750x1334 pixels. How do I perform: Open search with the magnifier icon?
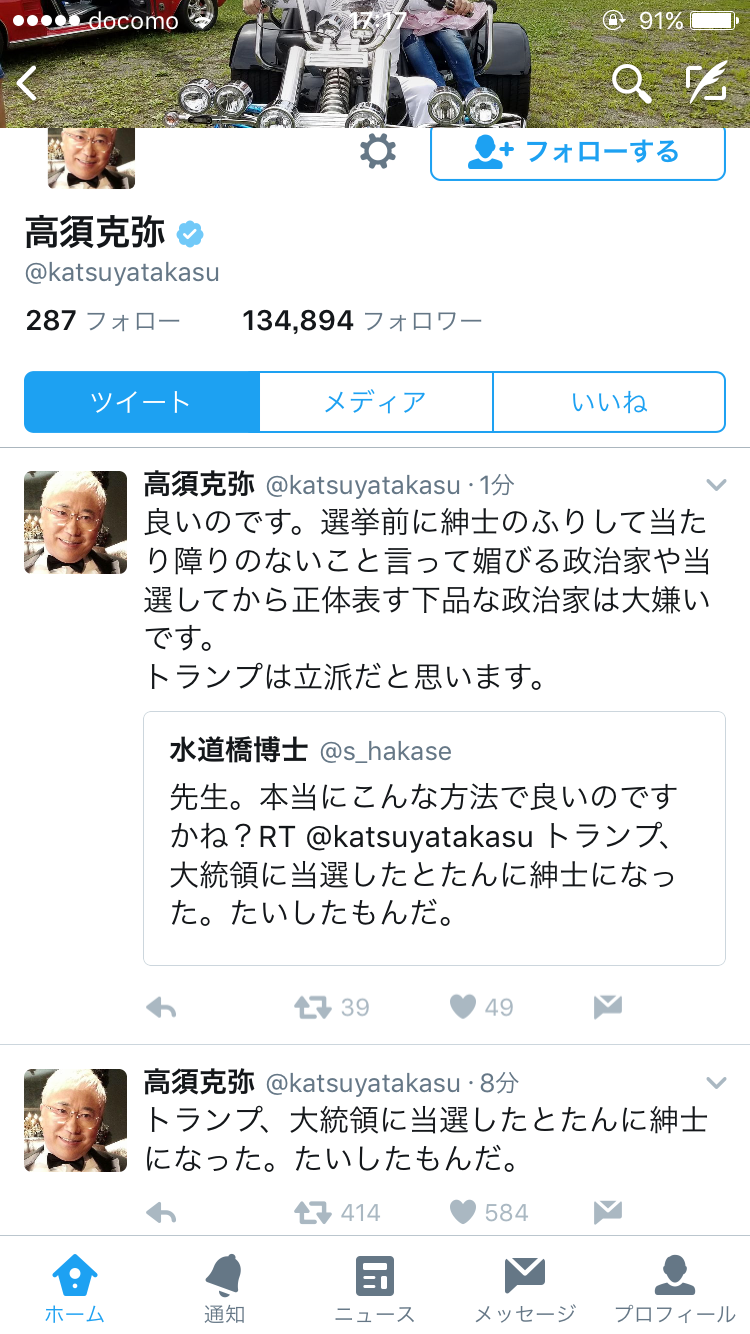tap(631, 84)
